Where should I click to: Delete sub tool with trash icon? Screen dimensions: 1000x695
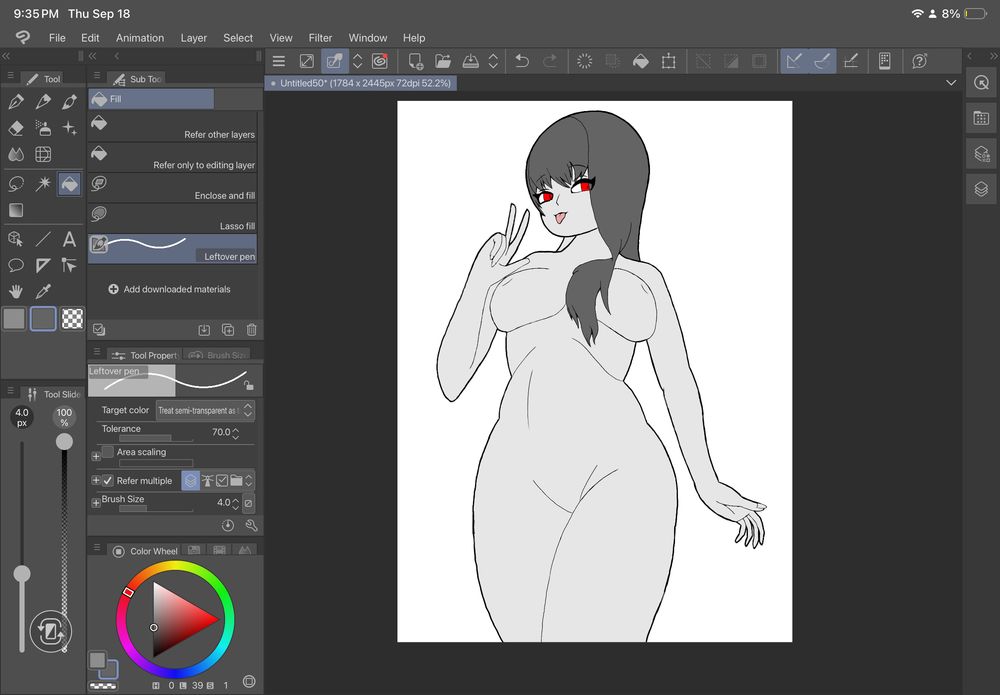[x=251, y=329]
